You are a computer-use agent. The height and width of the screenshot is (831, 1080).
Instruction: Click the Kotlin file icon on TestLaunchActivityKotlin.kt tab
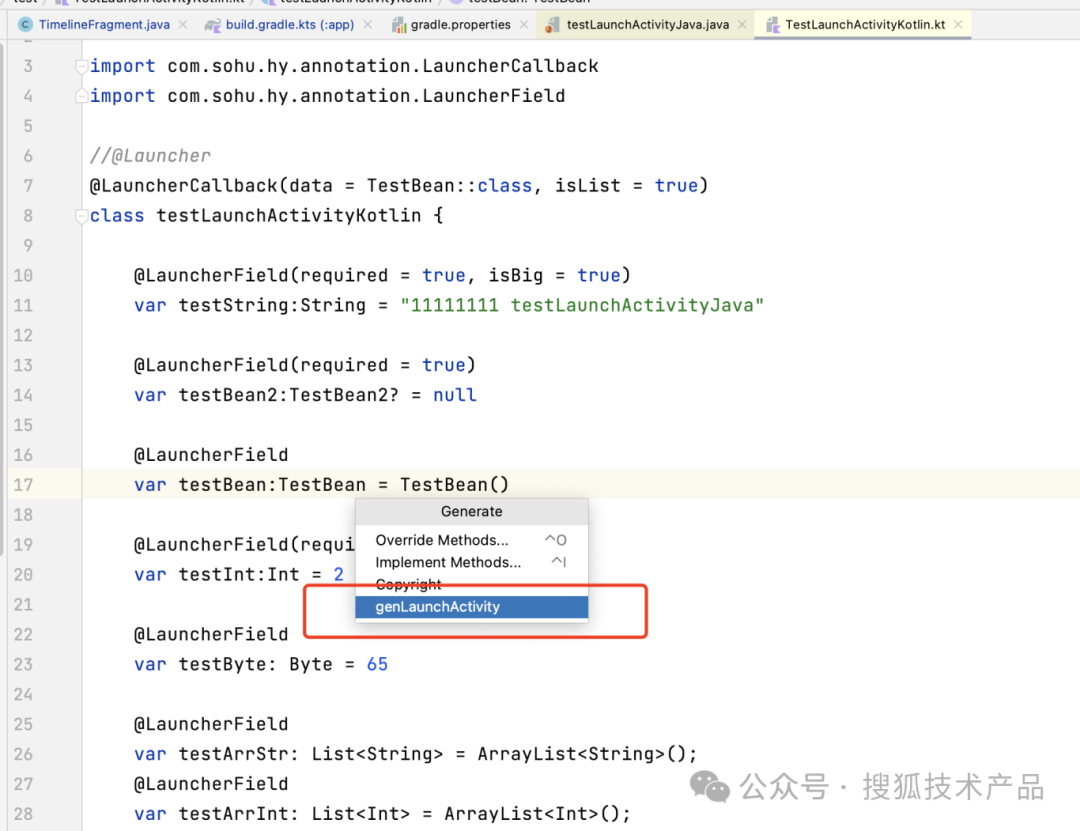773,25
